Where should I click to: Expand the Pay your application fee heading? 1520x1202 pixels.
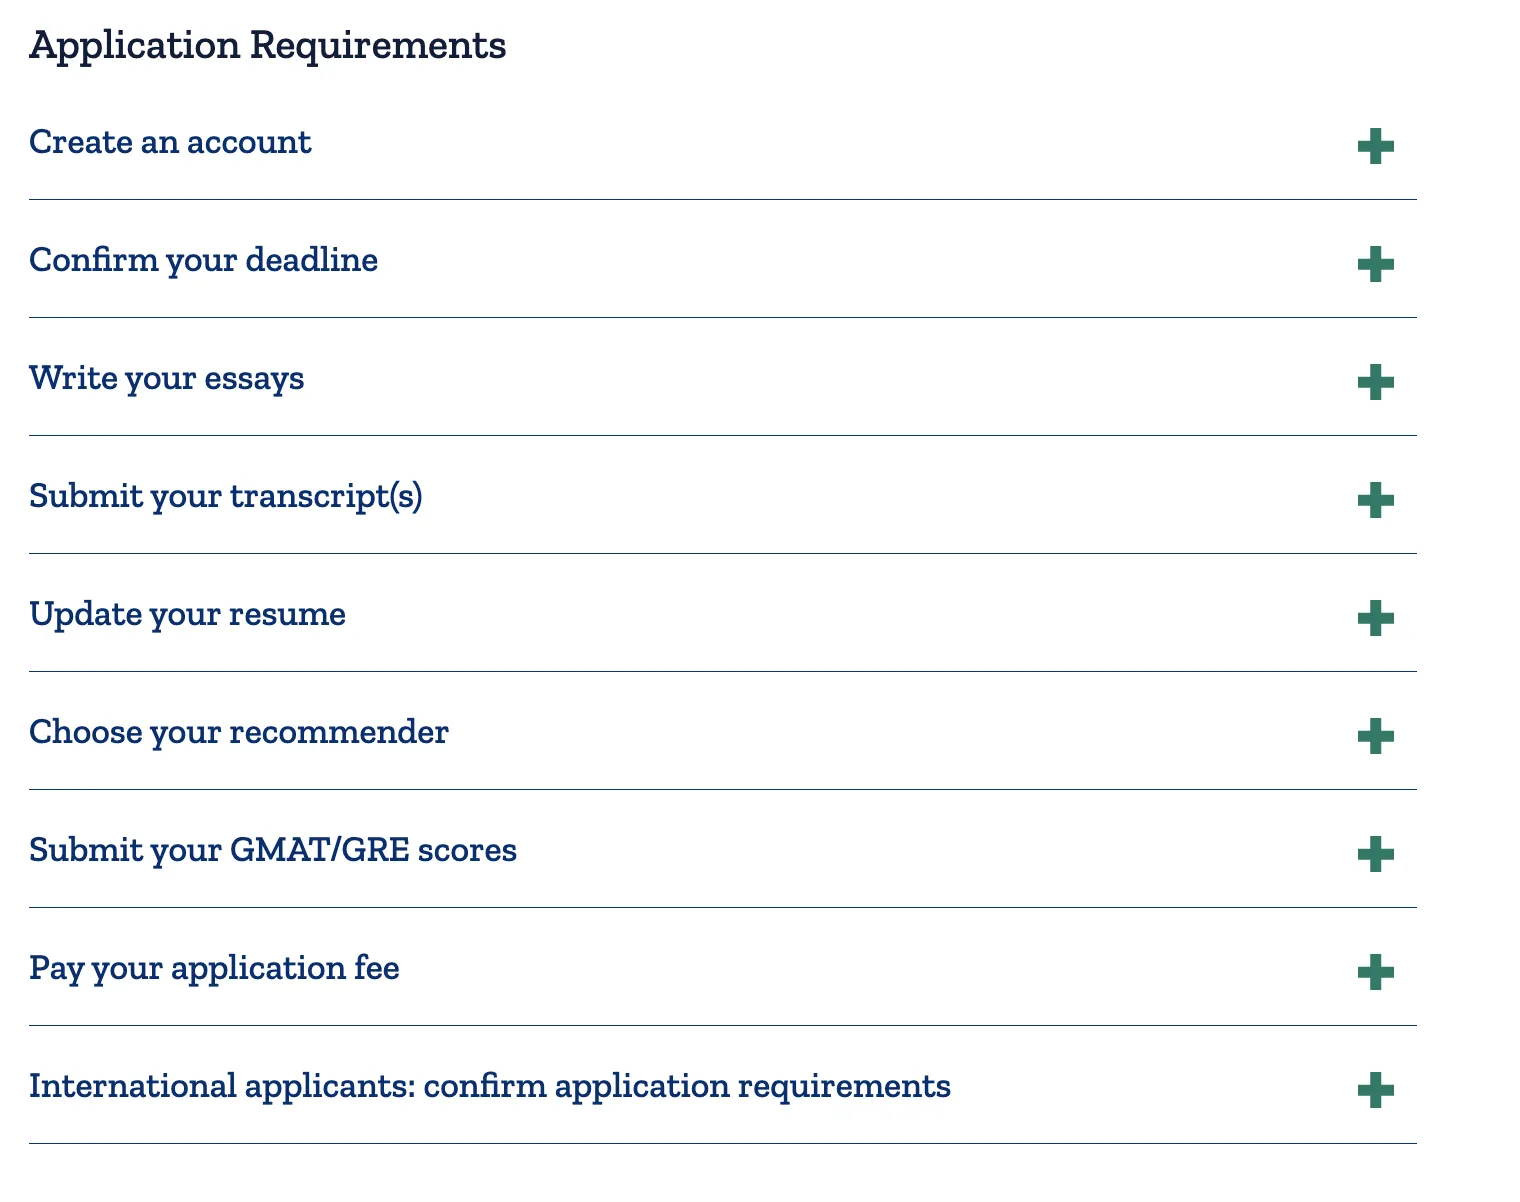214,968
